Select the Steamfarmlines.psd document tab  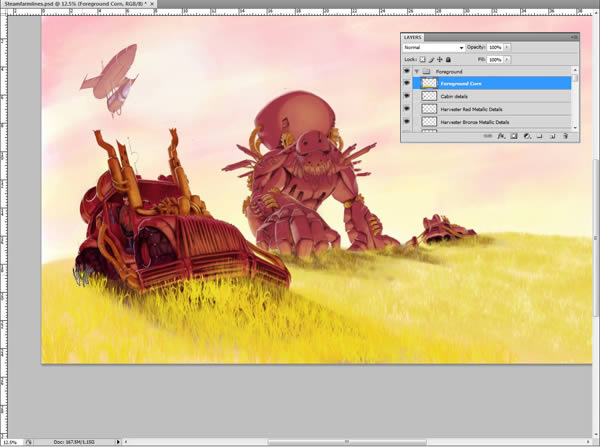(75, 3)
